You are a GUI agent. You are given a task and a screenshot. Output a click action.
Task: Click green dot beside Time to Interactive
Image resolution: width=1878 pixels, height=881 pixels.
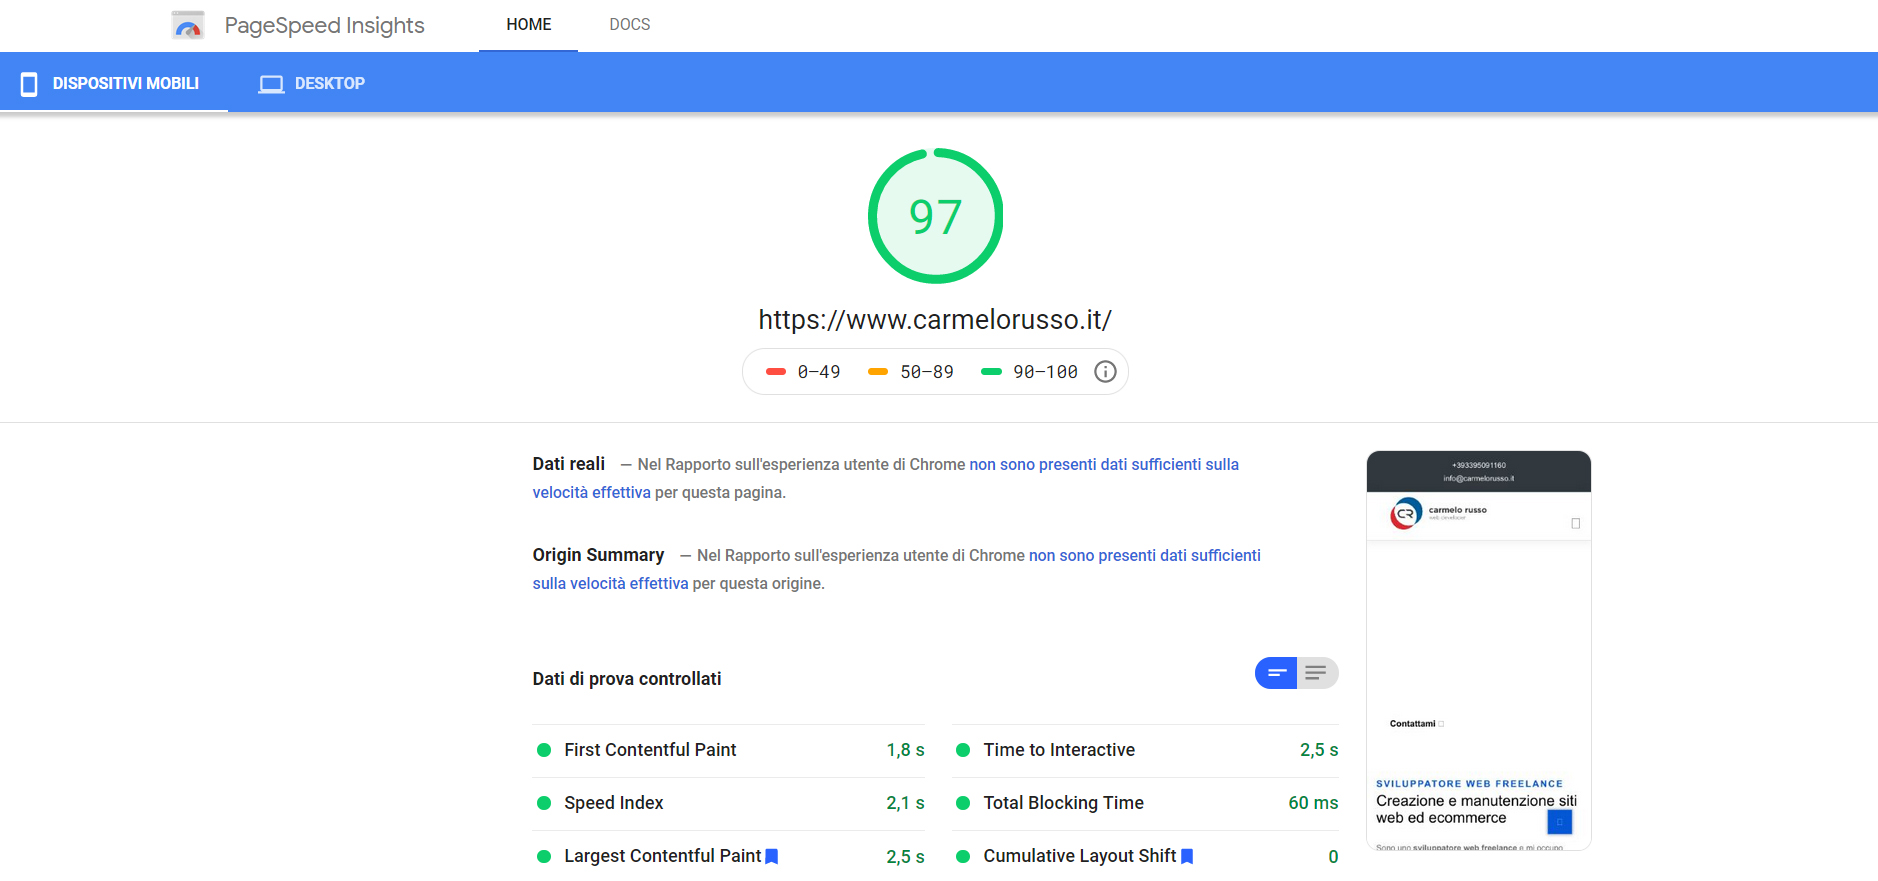[x=963, y=750]
